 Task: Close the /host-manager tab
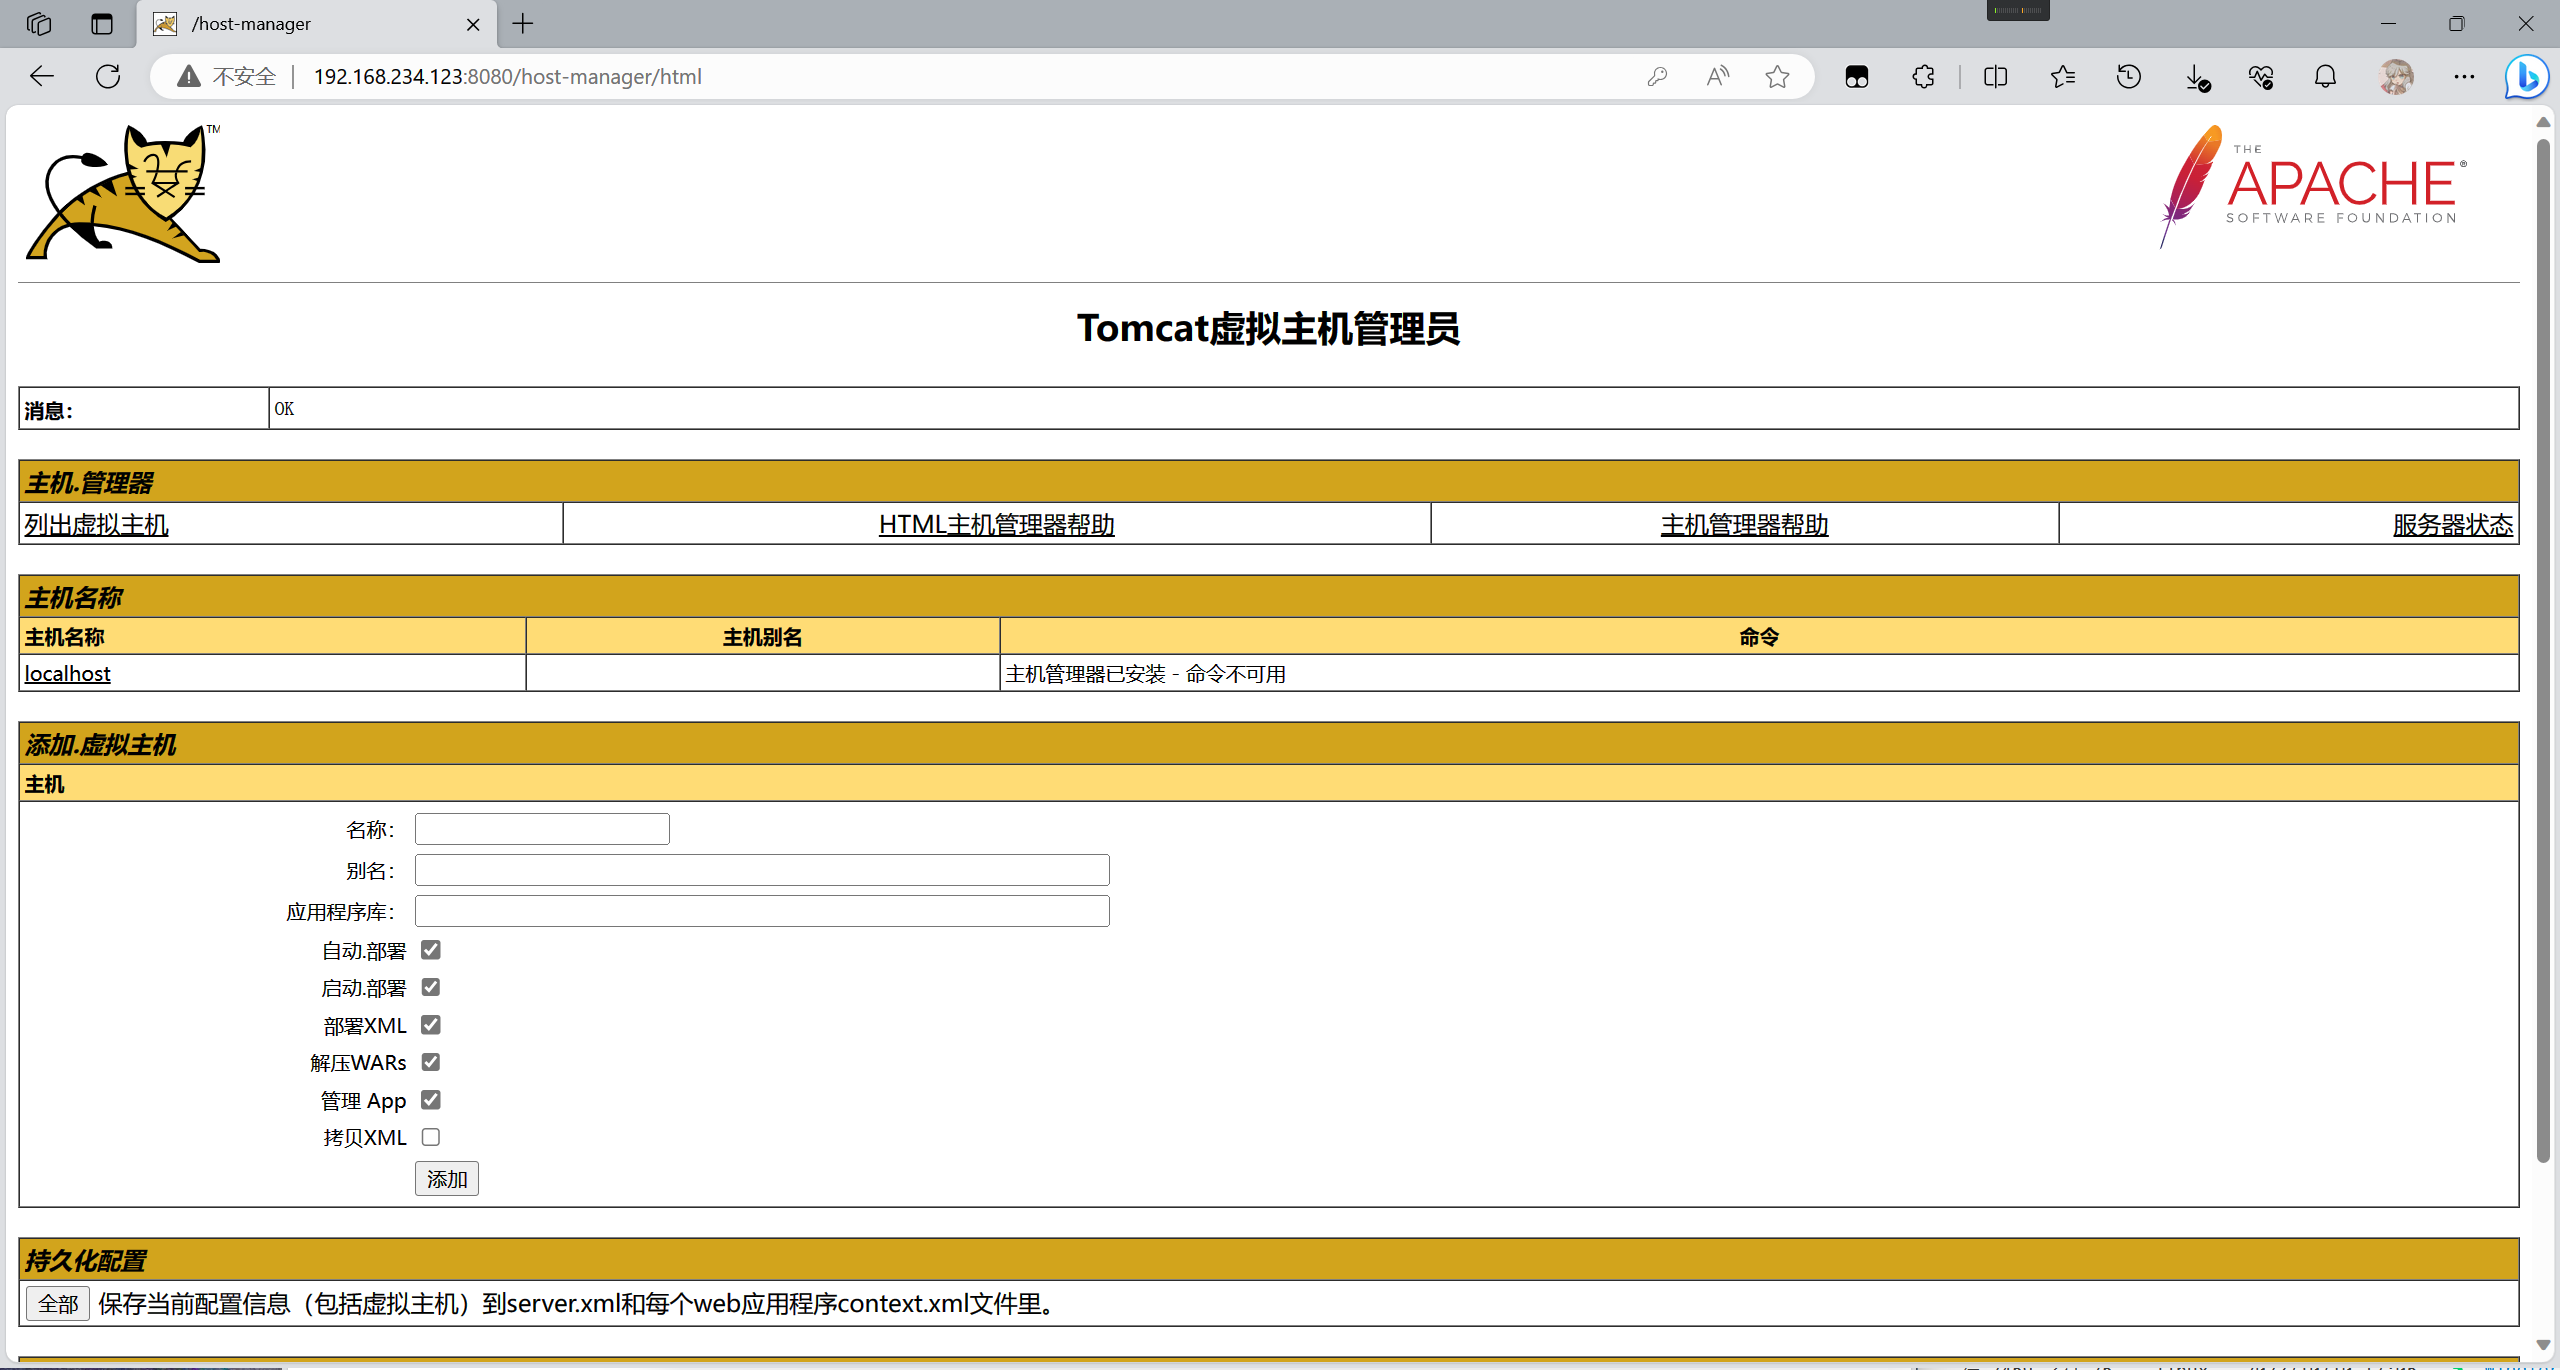pyautogui.click(x=473, y=24)
